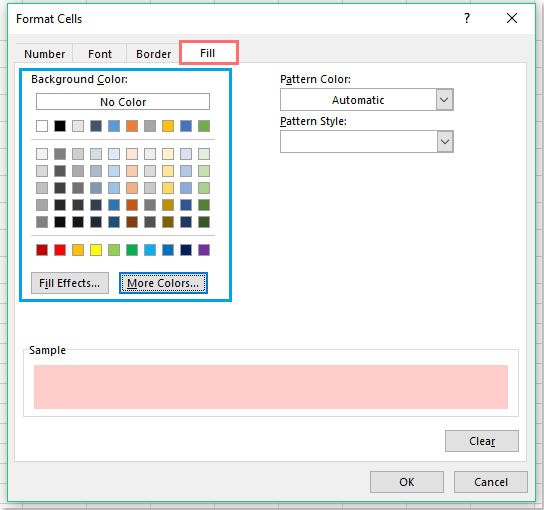The image size is (544, 510).
Task: Select the black theme color swatch
Action: (x=60, y=126)
